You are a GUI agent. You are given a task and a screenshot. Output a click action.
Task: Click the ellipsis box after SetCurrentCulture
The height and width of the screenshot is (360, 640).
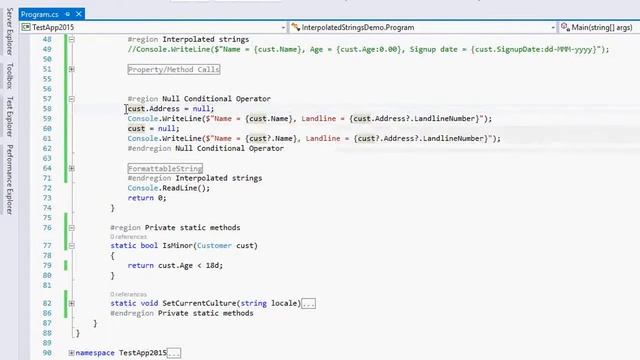click(308, 303)
